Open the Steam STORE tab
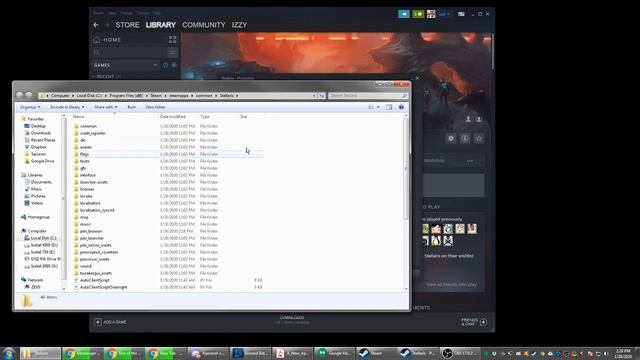640x360 pixels. [x=127, y=25]
